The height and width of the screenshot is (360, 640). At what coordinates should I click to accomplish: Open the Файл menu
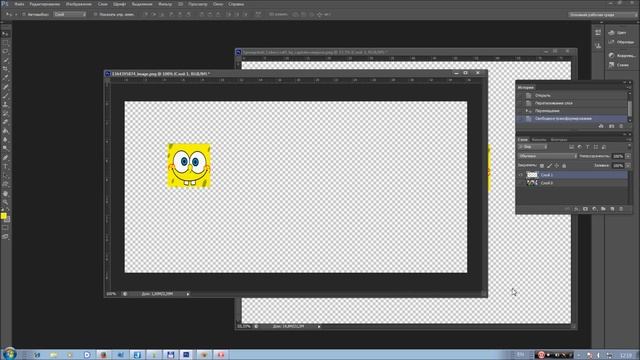click(x=19, y=4)
